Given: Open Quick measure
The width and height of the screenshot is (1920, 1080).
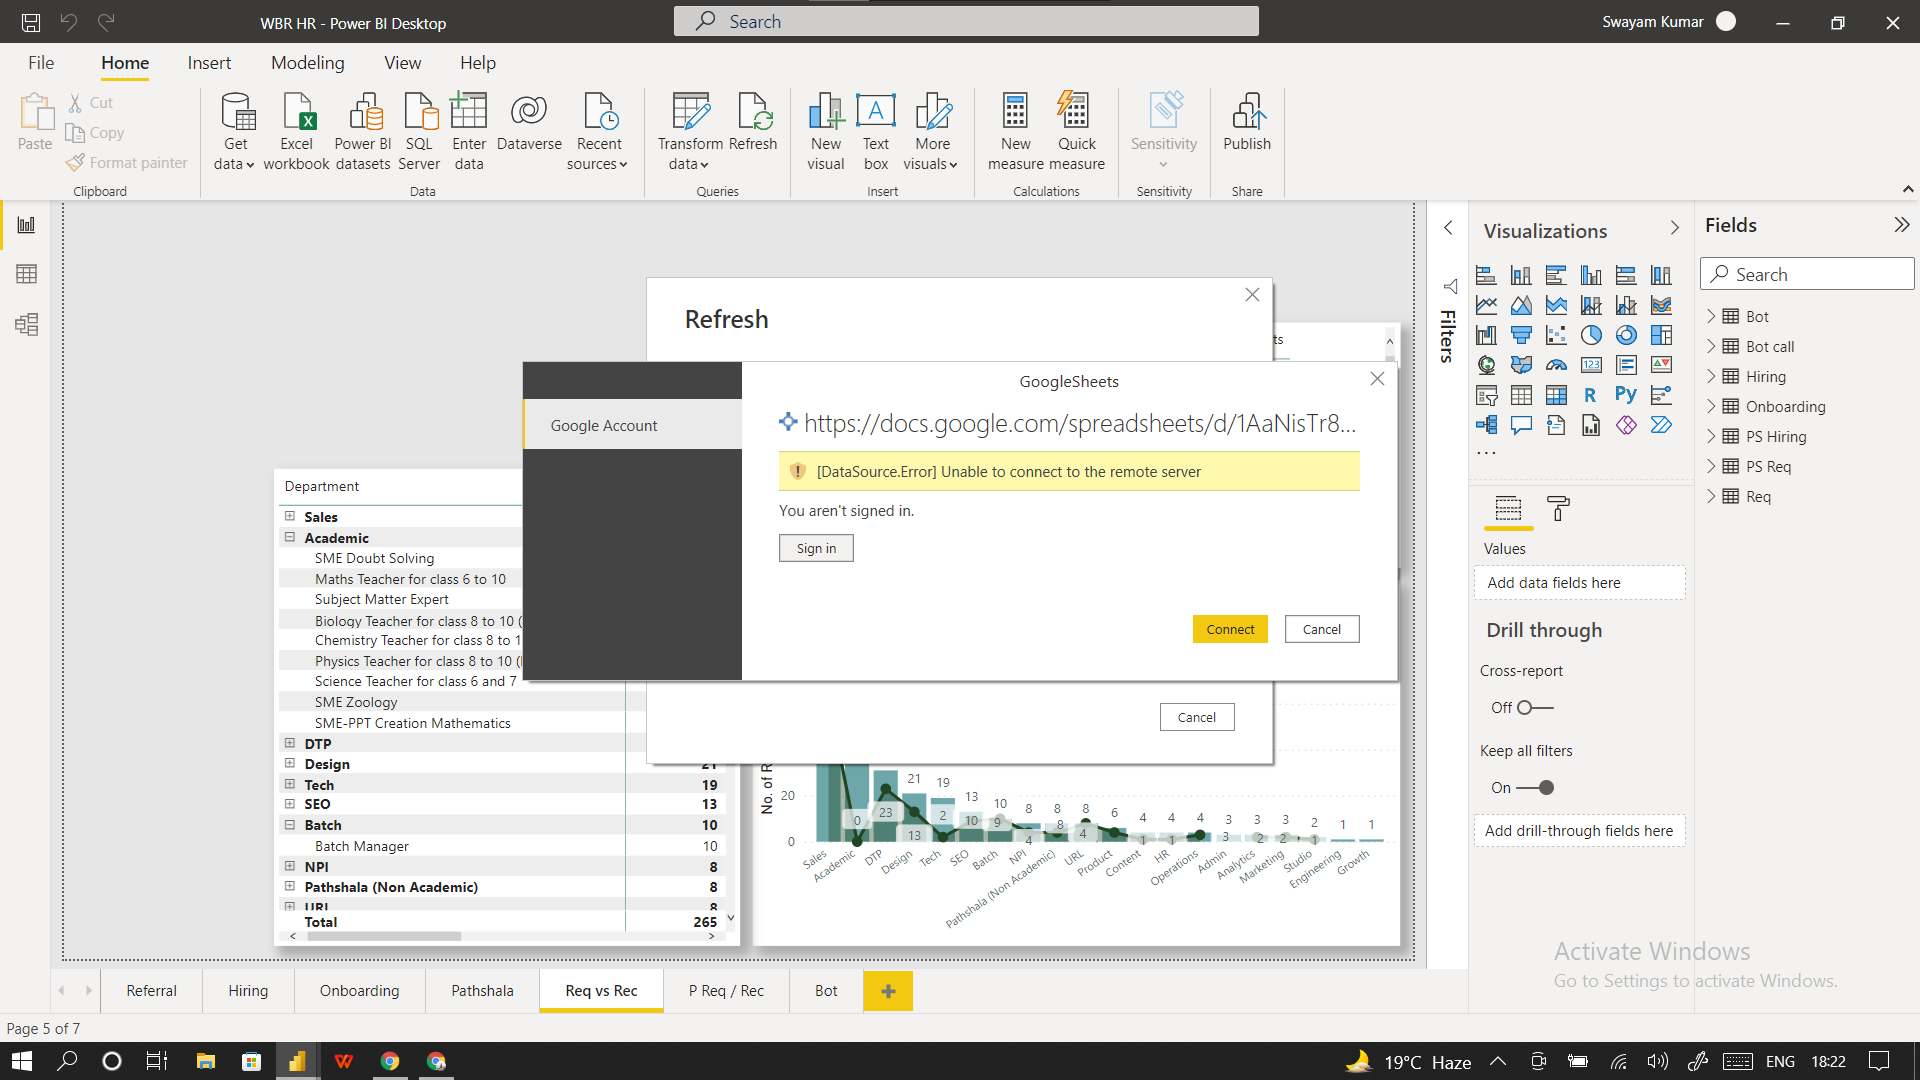Looking at the screenshot, I should tap(1077, 131).
